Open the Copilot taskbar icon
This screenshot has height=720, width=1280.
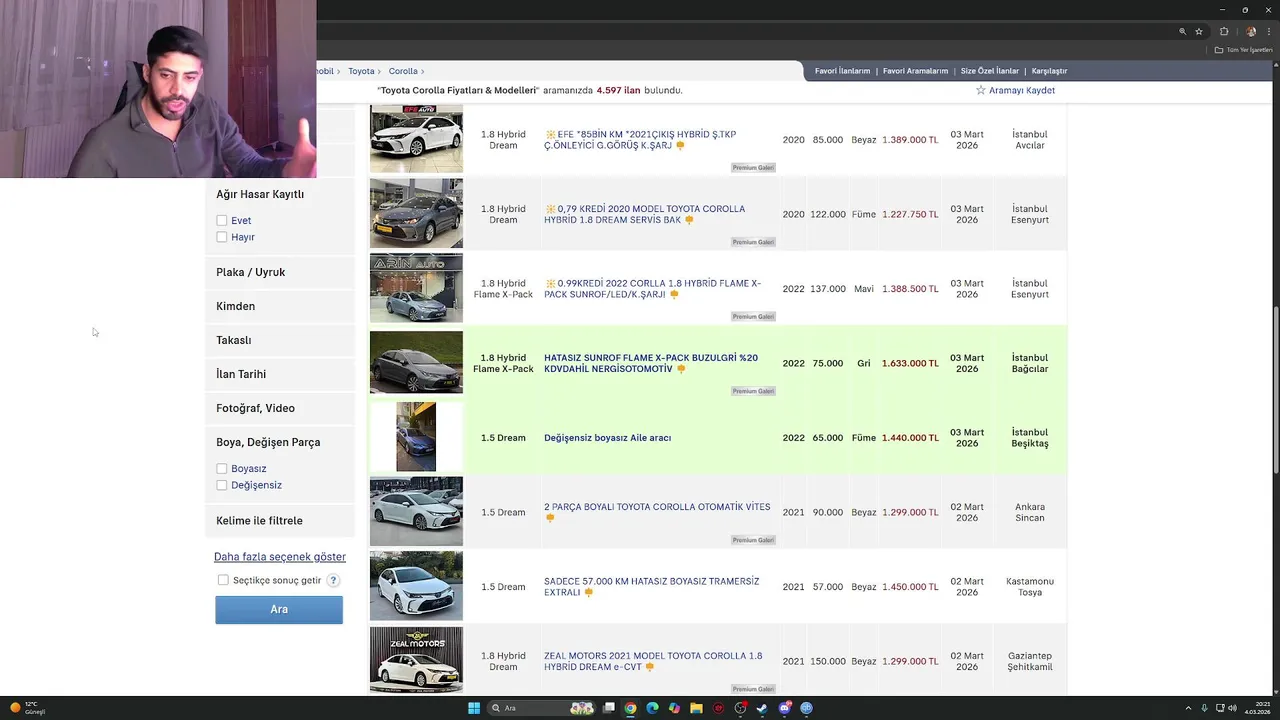674,708
